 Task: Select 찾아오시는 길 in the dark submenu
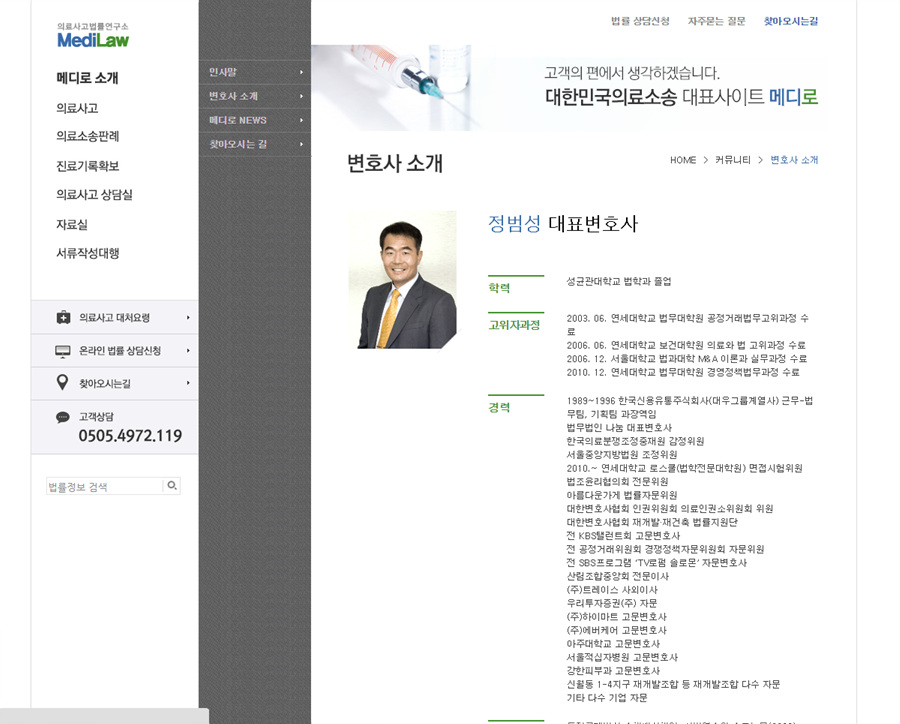coord(238,144)
